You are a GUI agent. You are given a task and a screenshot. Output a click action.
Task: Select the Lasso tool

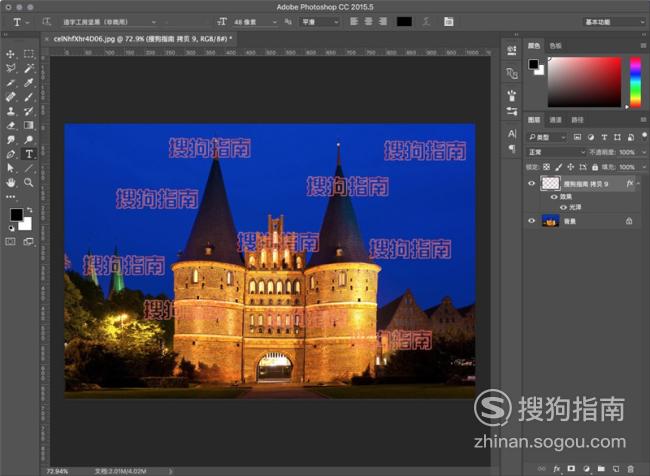pyautogui.click(x=10, y=68)
